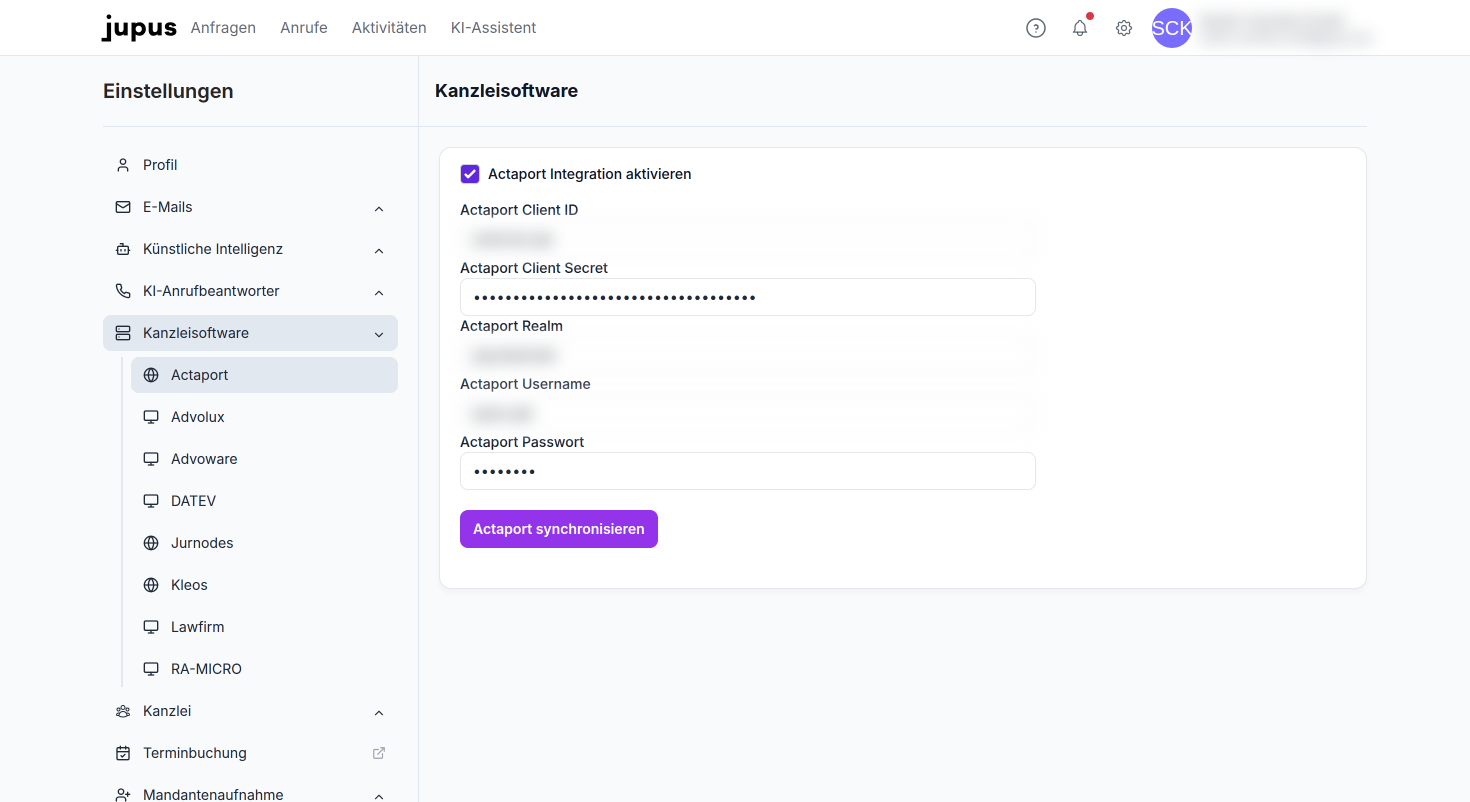Open the Advoware settings page
This screenshot has height=802, width=1470.
click(264, 459)
